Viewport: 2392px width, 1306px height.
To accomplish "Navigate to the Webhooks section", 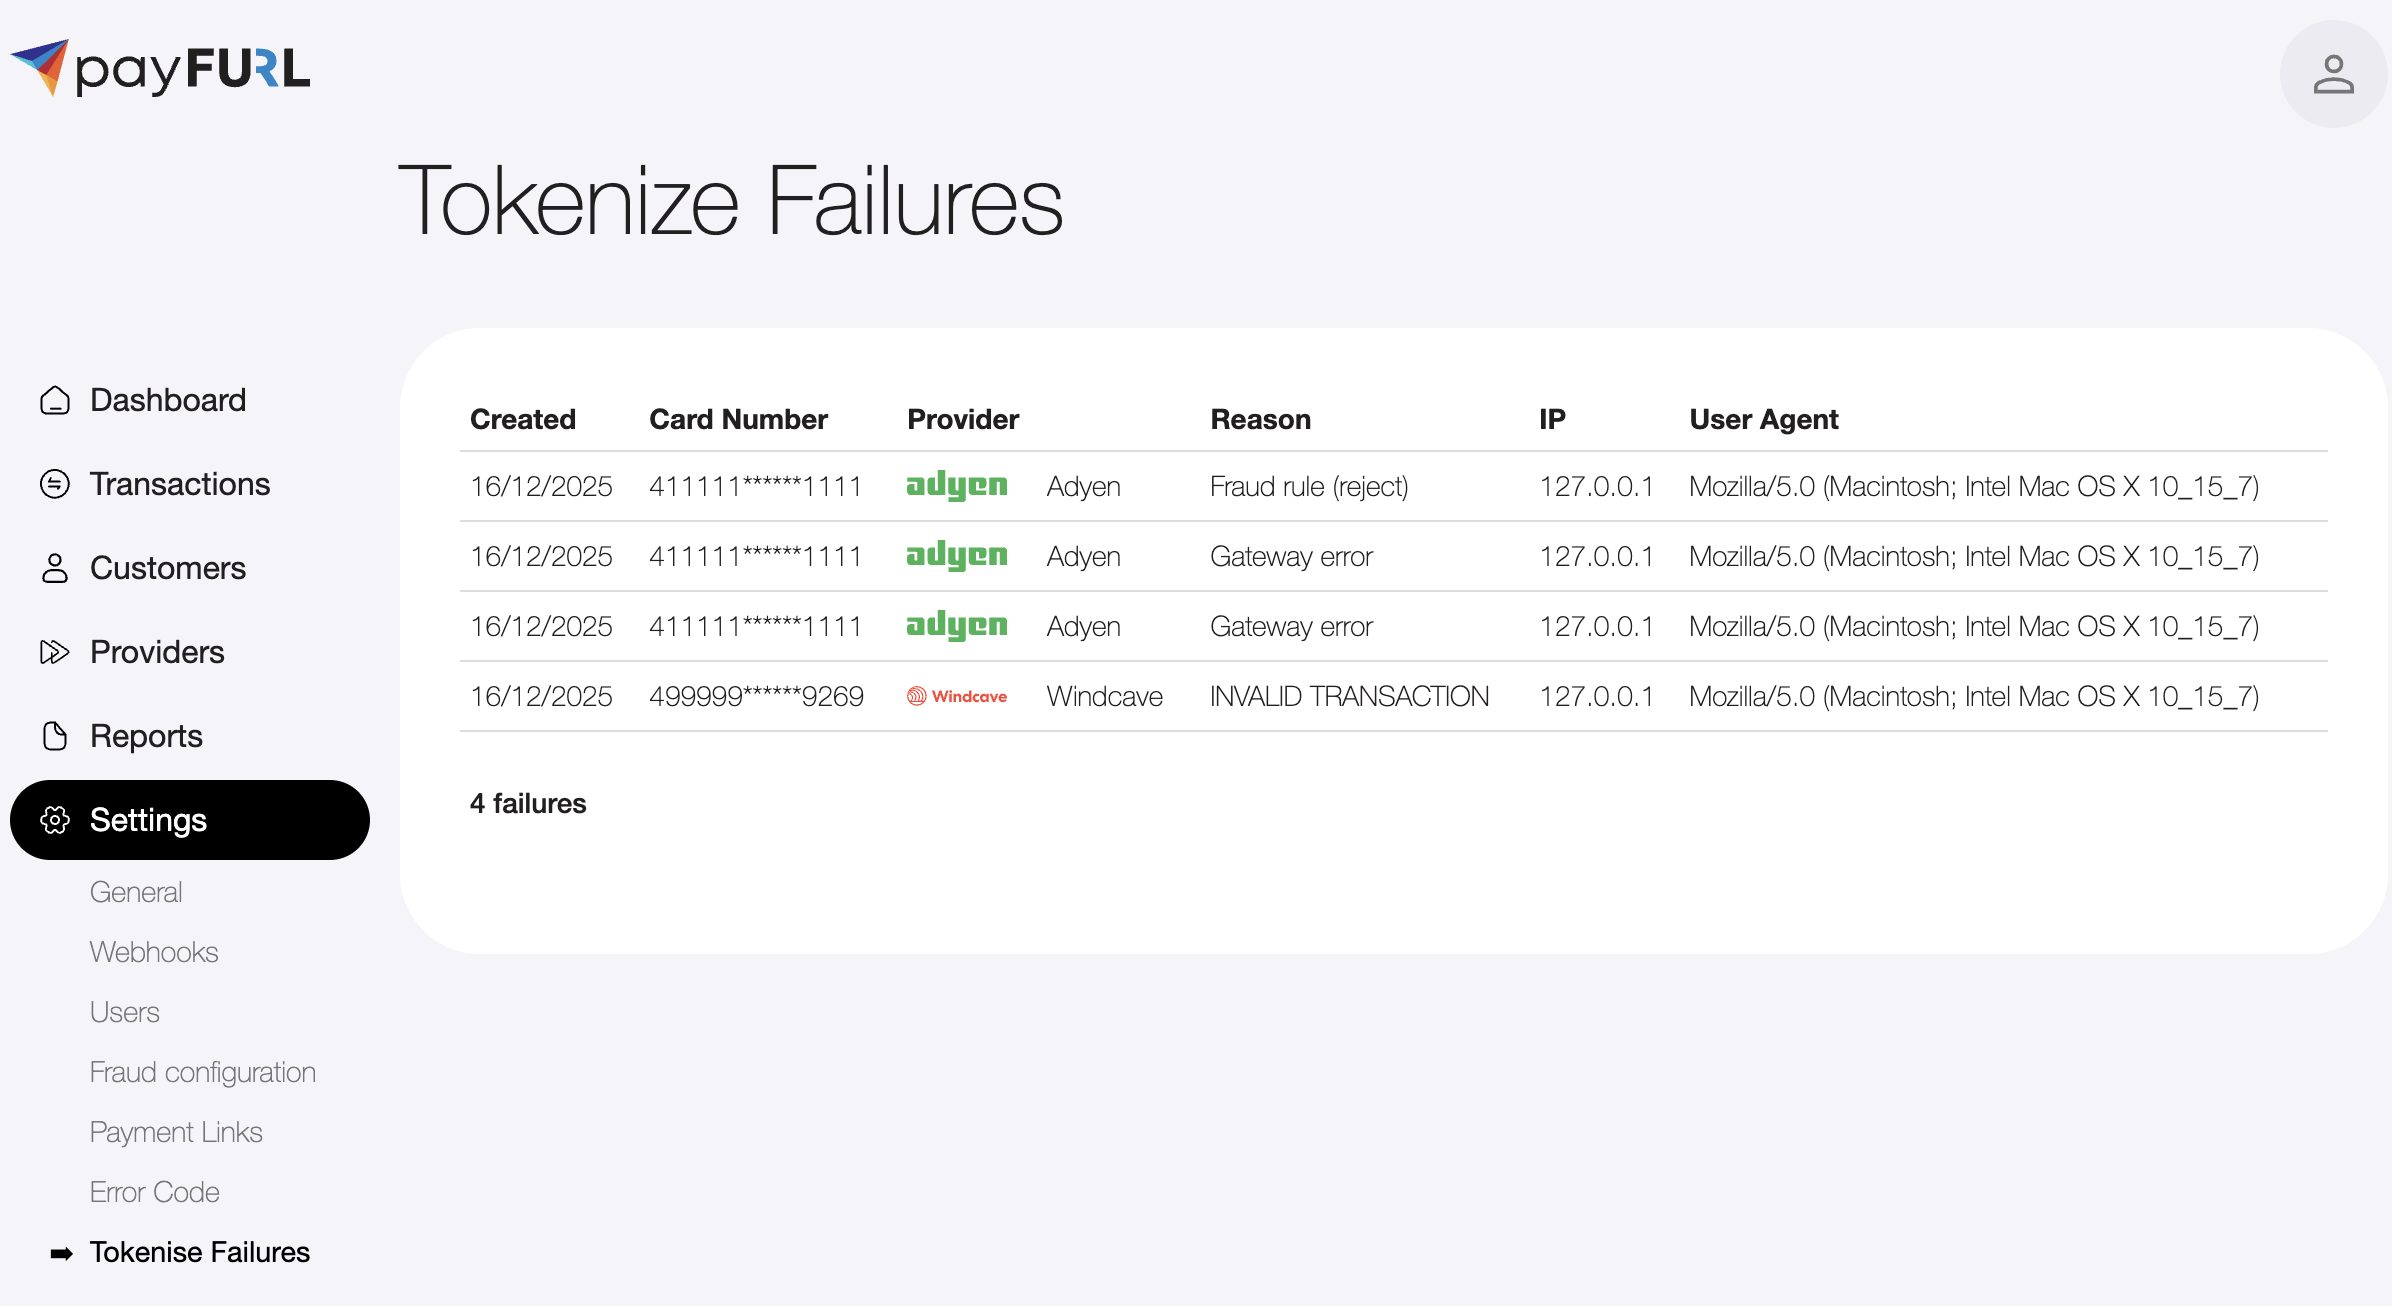I will point(154,951).
